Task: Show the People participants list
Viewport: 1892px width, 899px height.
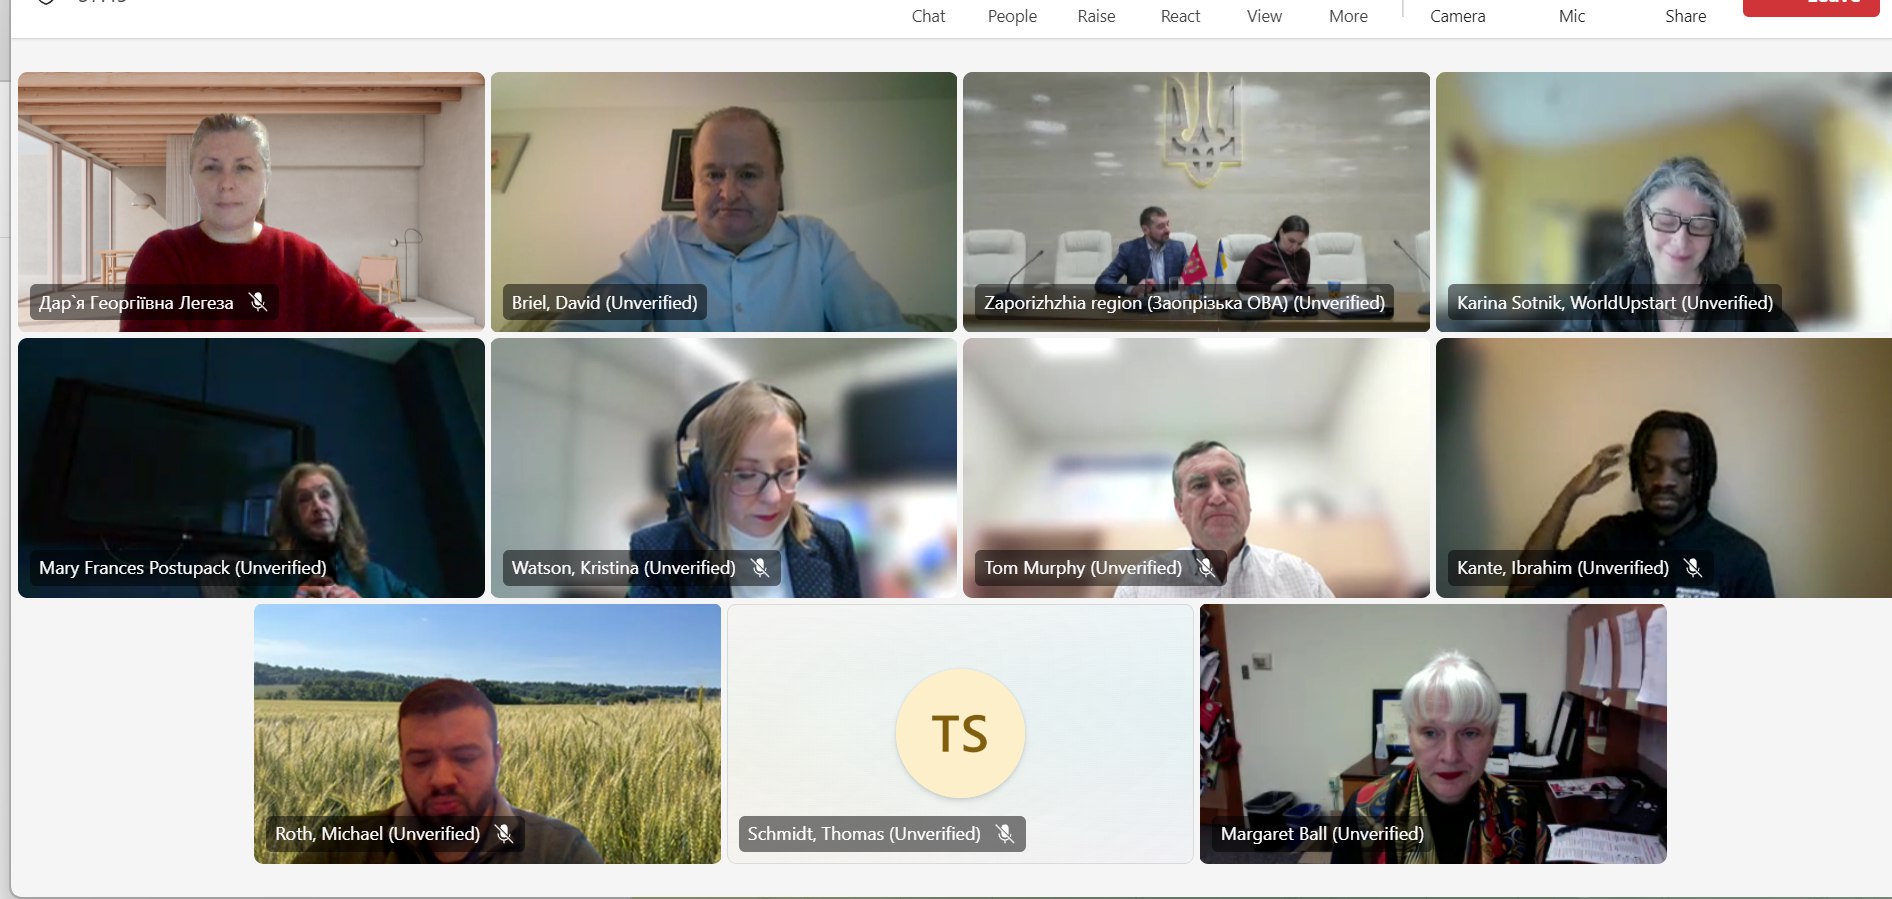Action: (x=1012, y=15)
